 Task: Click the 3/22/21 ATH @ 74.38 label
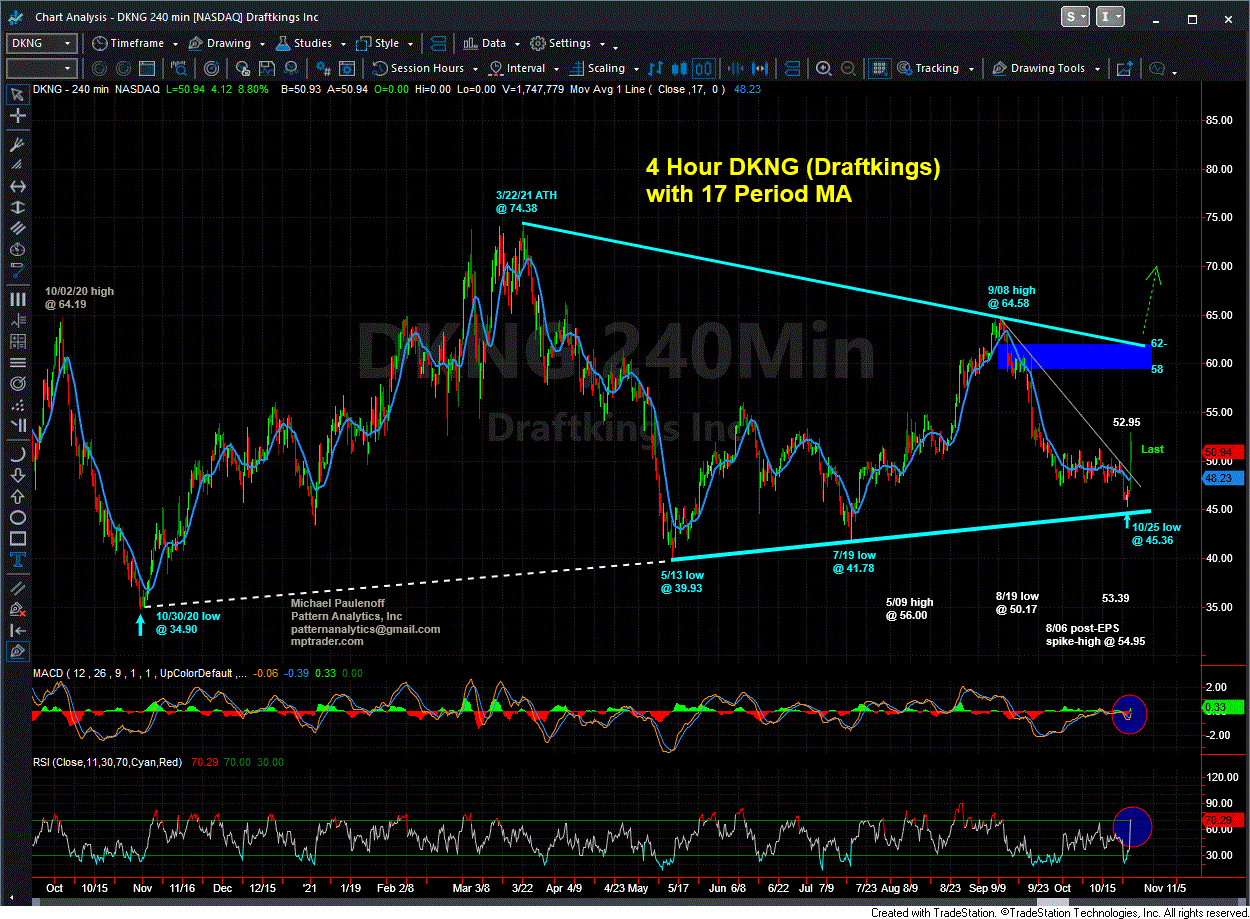point(528,201)
